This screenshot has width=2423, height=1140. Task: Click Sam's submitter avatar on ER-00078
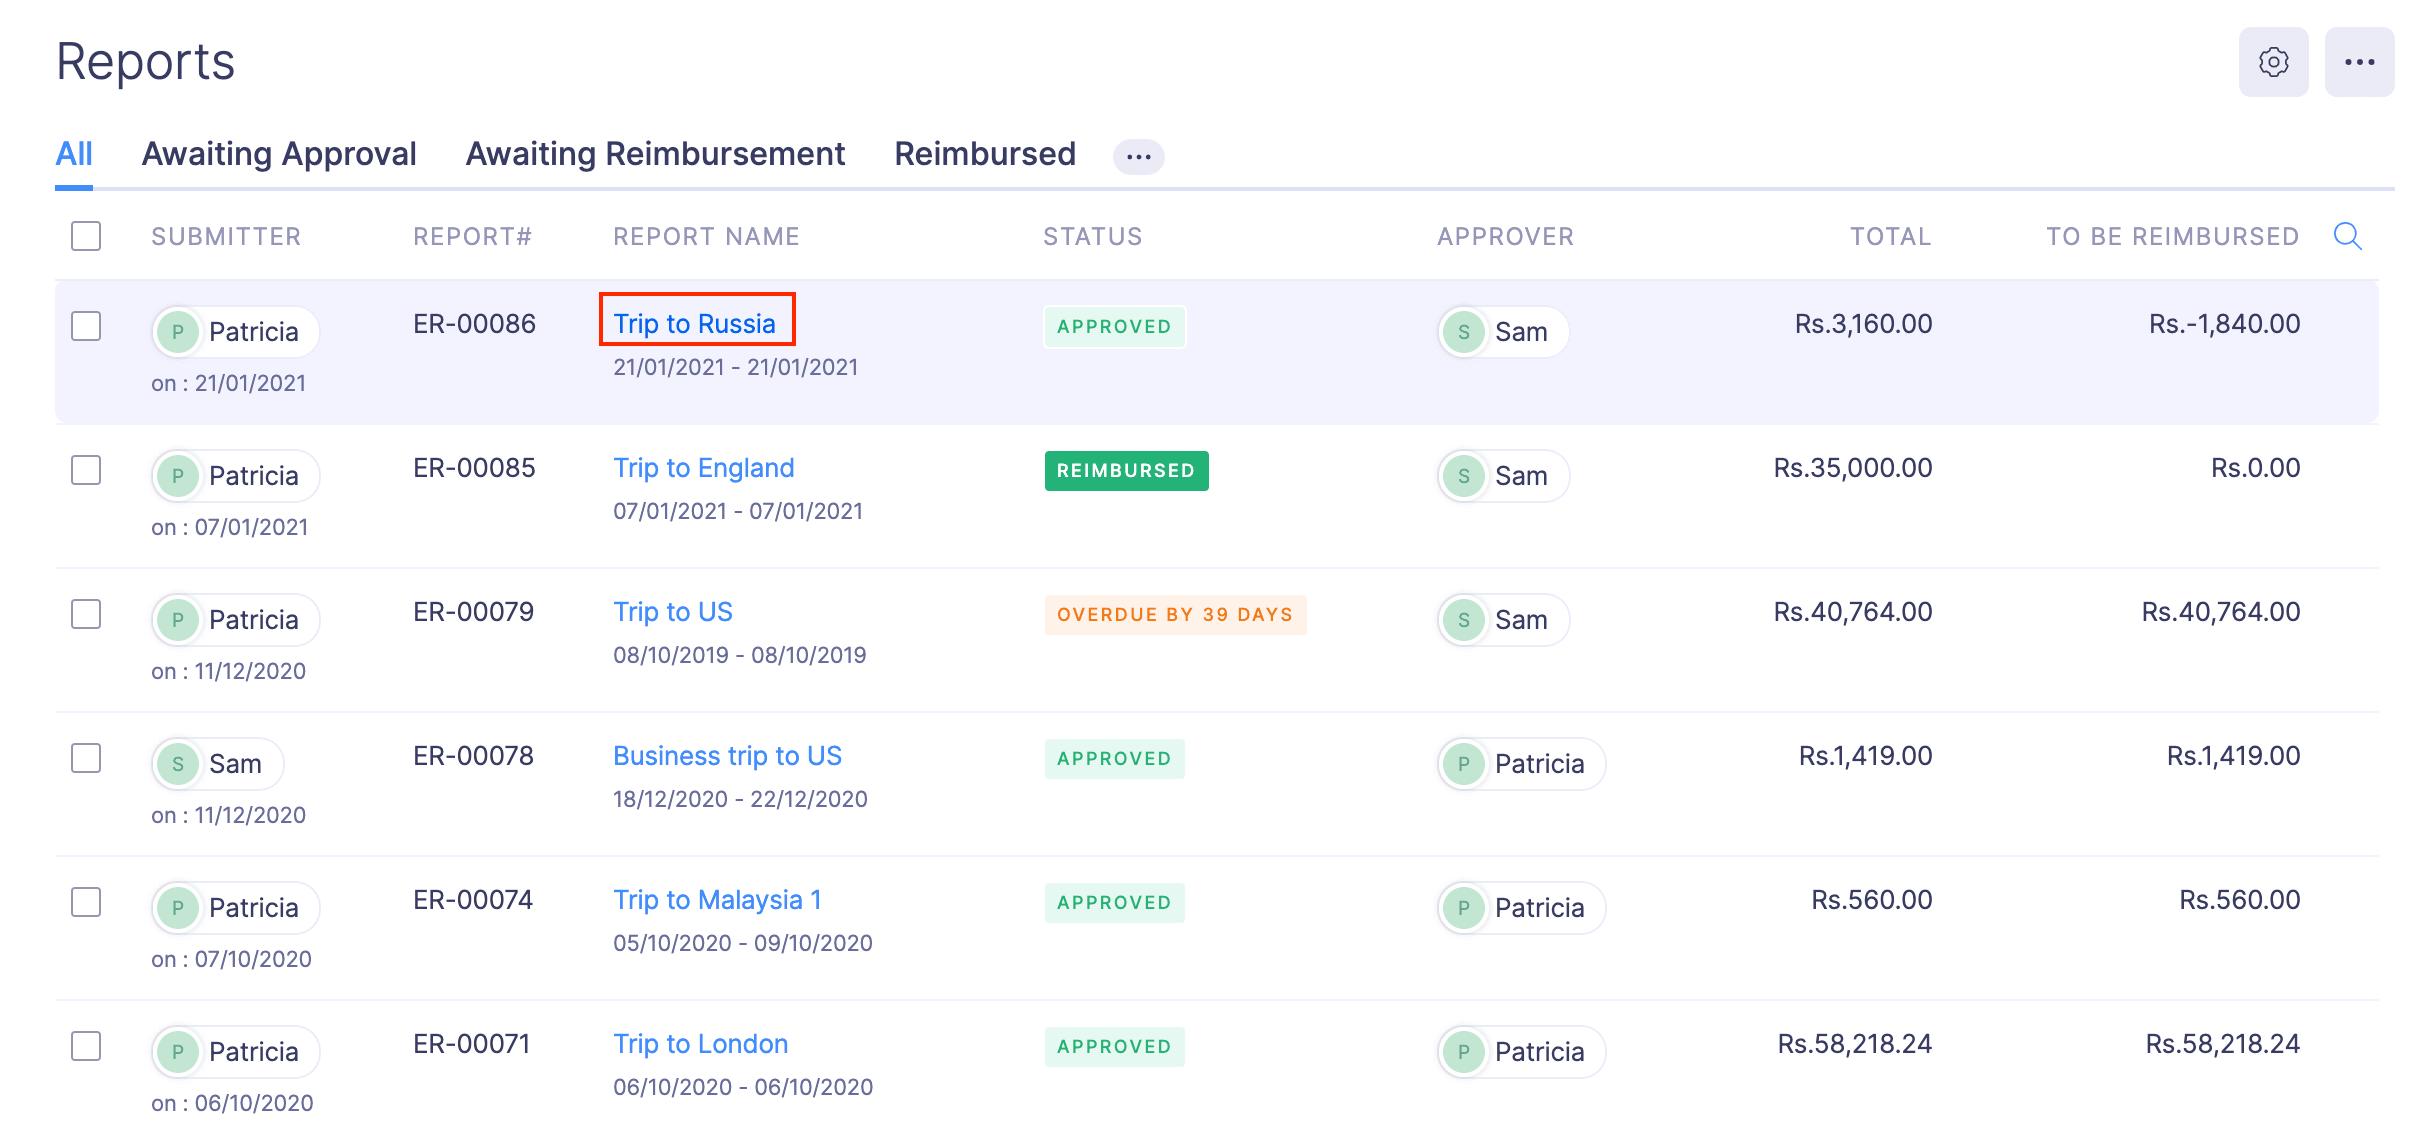[178, 763]
